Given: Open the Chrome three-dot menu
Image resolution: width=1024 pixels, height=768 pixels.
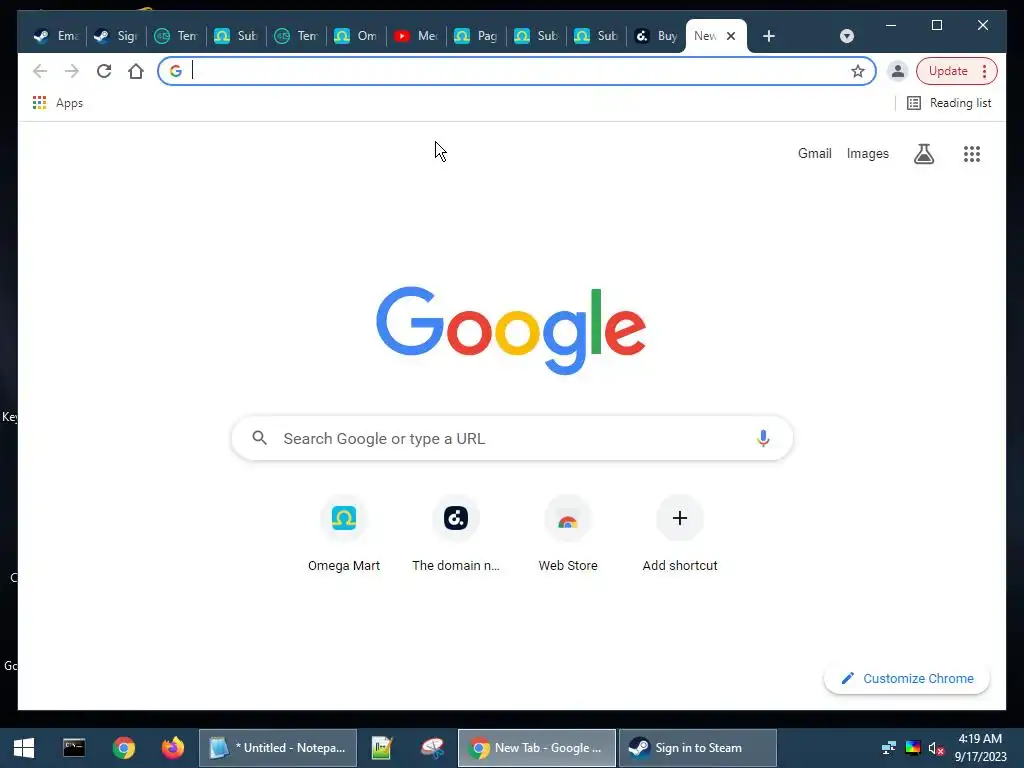Looking at the screenshot, I should pyautogui.click(x=985, y=71).
